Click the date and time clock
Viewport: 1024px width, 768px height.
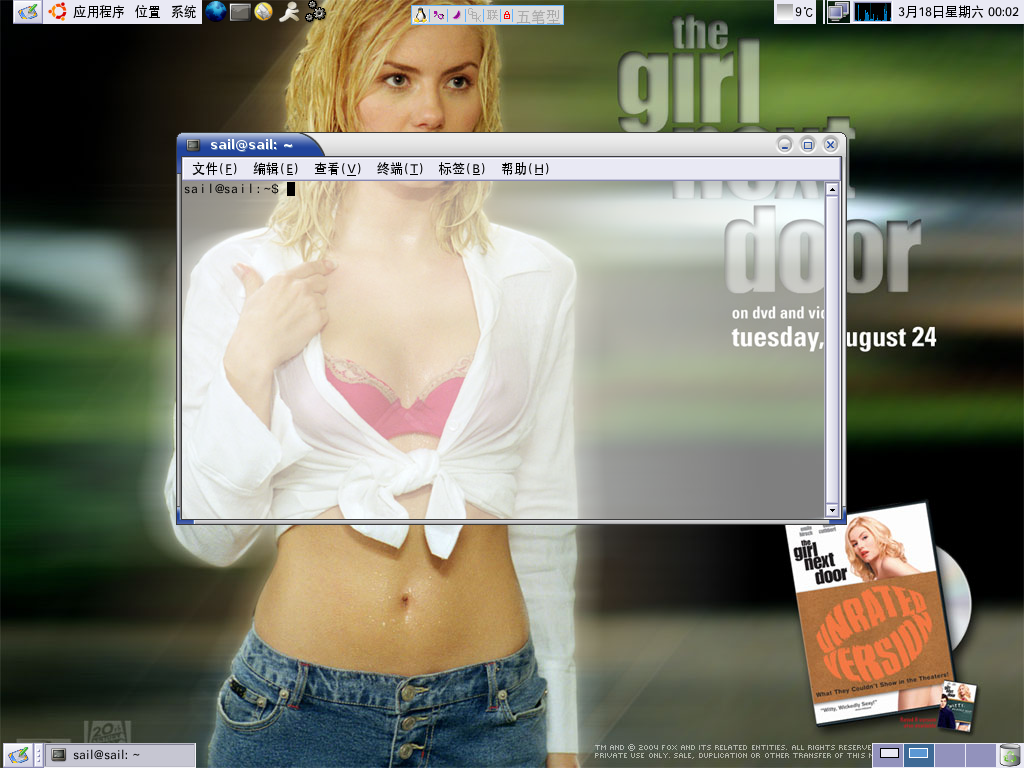coord(957,12)
